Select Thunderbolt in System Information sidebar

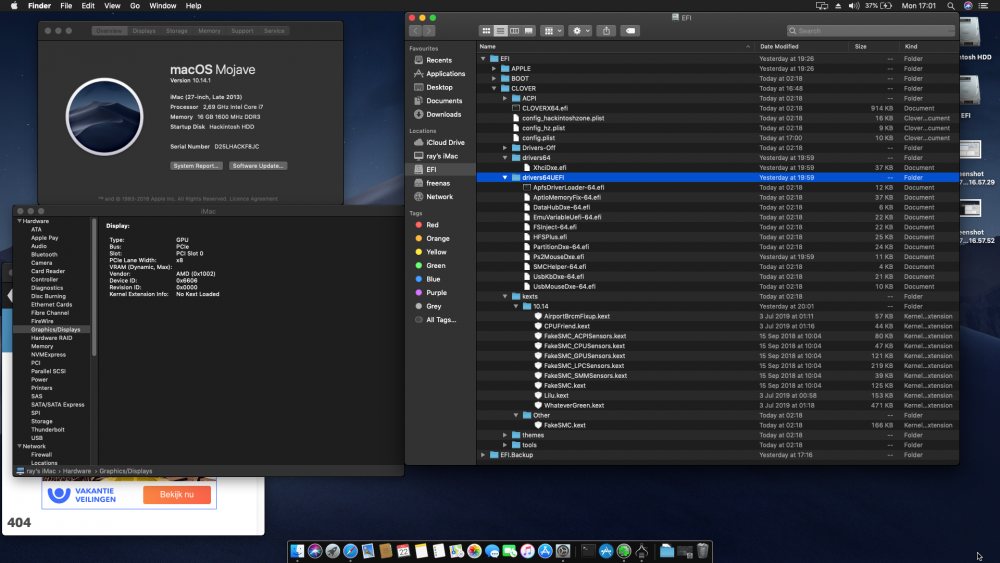click(x=48, y=430)
